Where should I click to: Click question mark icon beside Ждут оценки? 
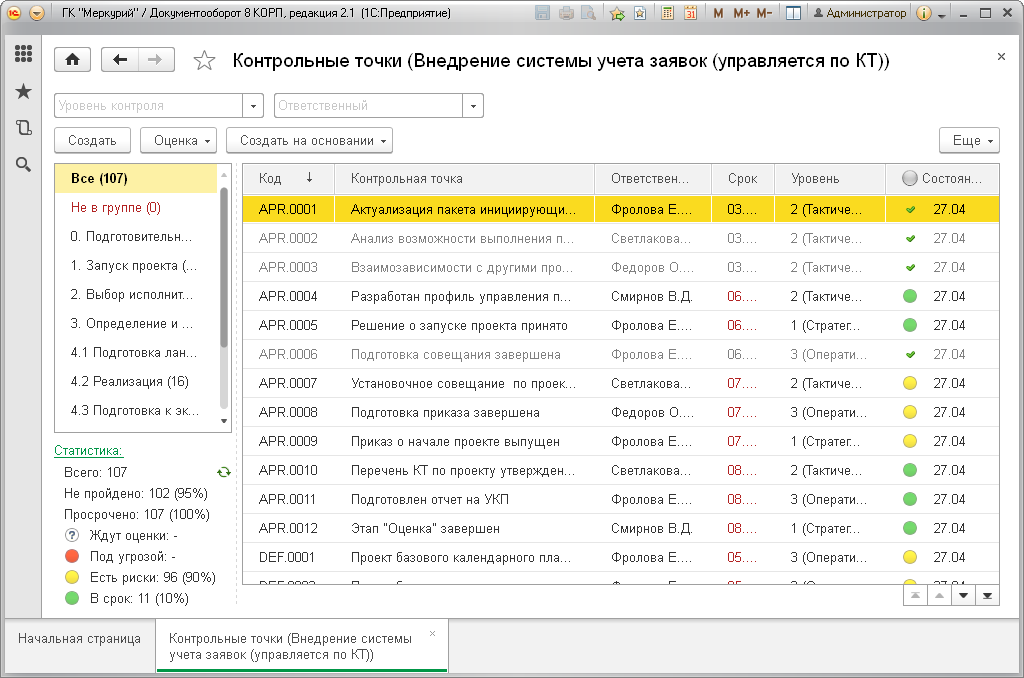point(72,536)
